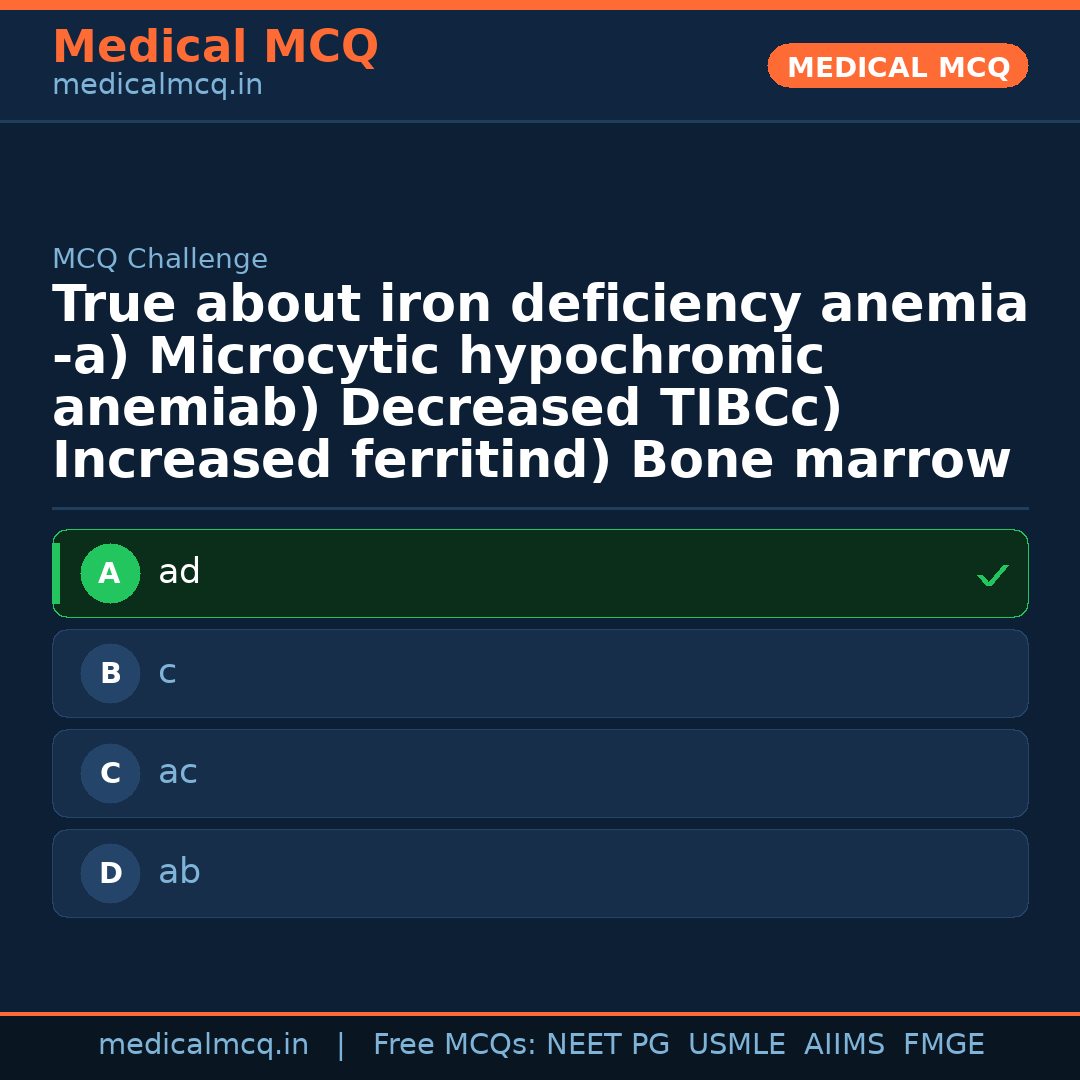Viewport: 1080px width, 1080px height.
Task: Click "Free MCQs:" text in footer
Action: (x=455, y=1045)
